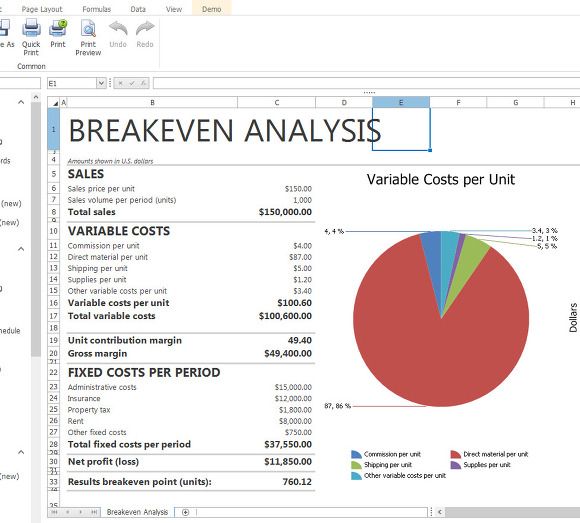Viewport: 580px width, 523px height.
Task: Select column E header
Action: (x=401, y=102)
